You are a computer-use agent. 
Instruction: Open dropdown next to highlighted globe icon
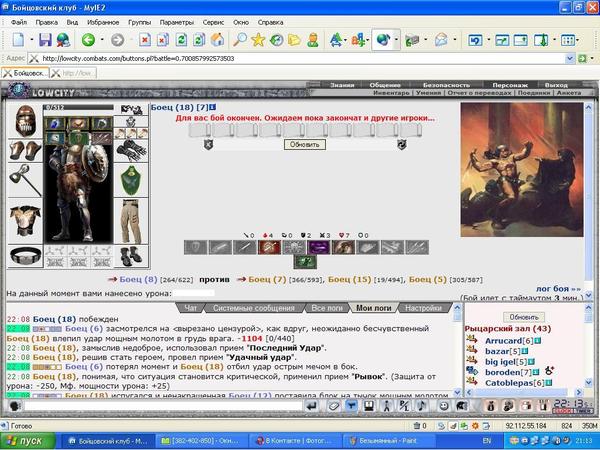click(x=396, y=40)
